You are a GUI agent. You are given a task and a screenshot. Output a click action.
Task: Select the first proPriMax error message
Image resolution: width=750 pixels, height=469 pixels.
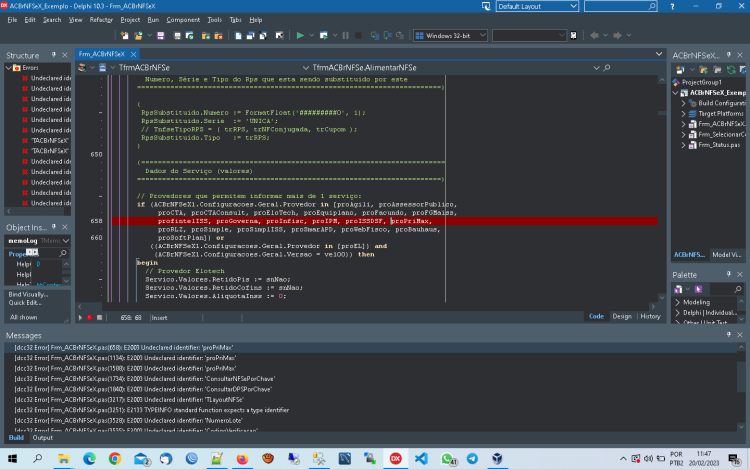click(x=372, y=348)
